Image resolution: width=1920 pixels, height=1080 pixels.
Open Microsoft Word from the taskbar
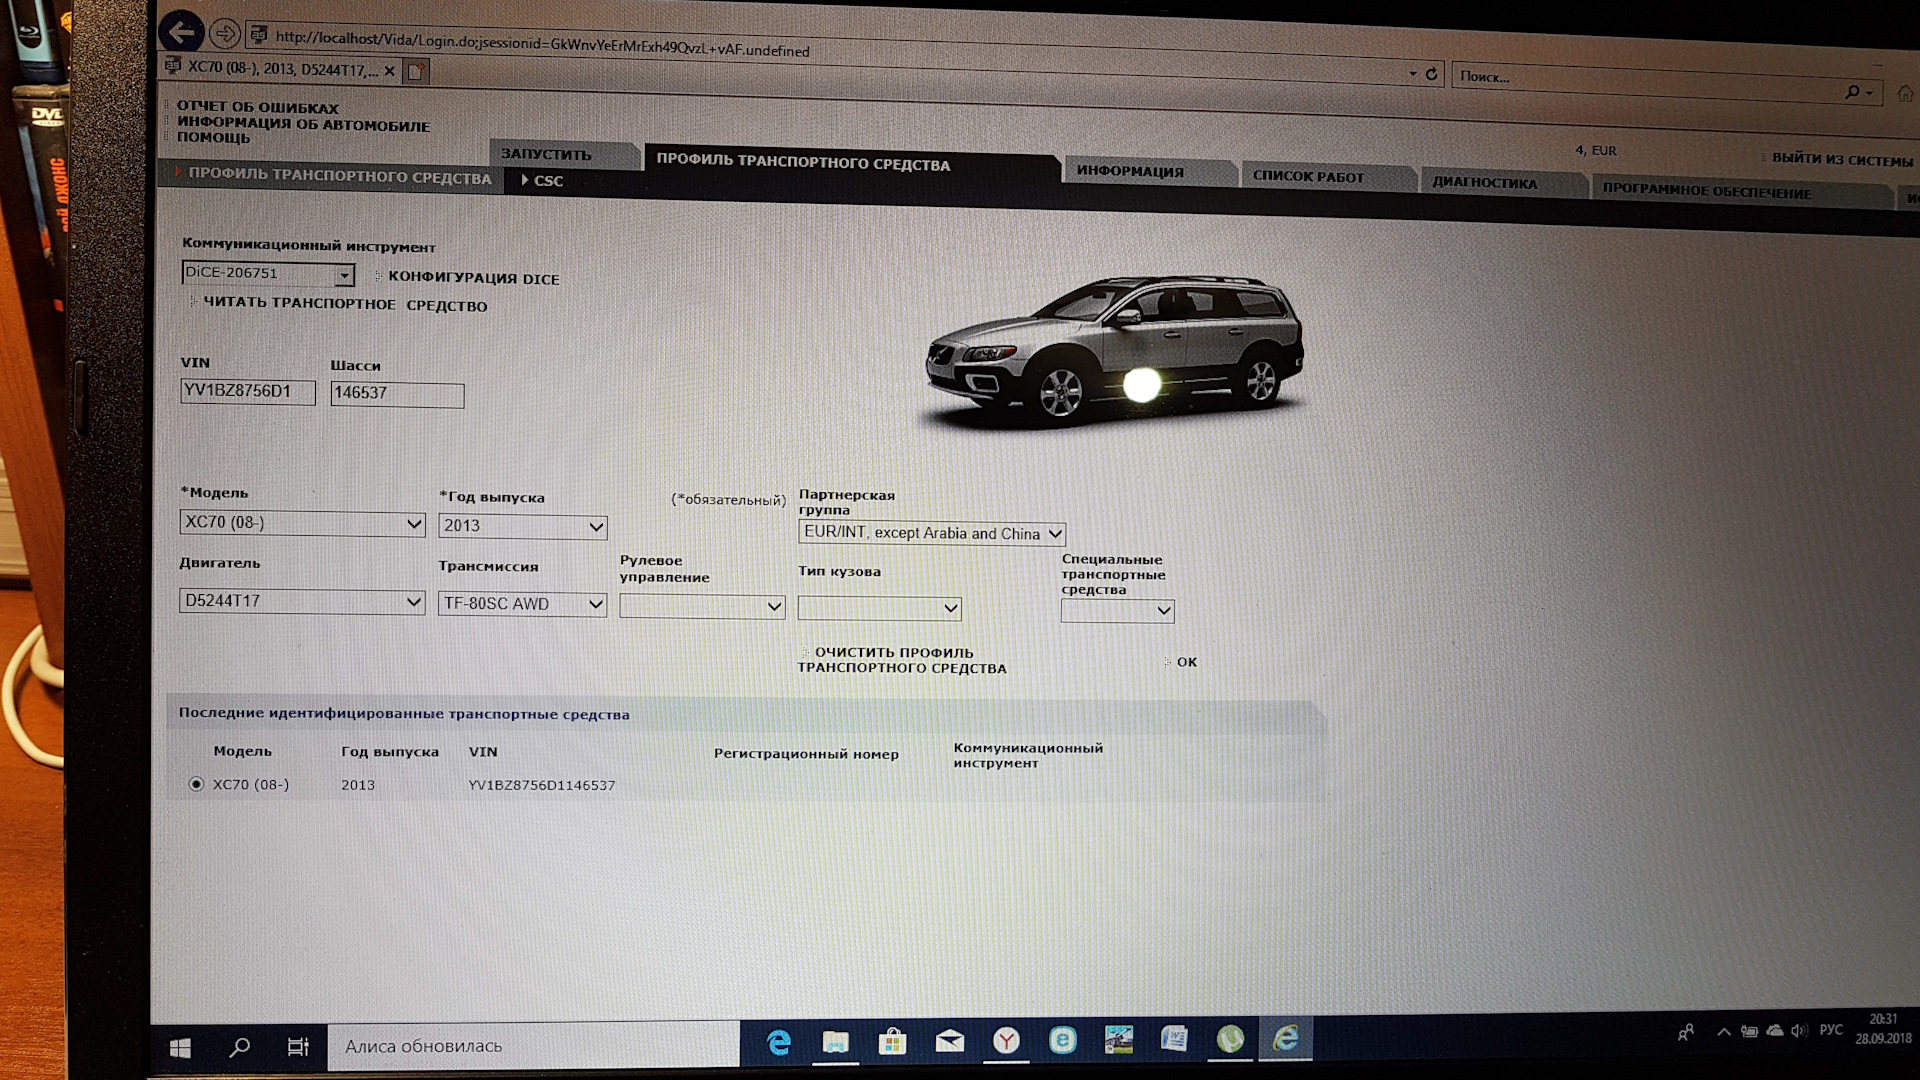pyautogui.click(x=1174, y=1040)
